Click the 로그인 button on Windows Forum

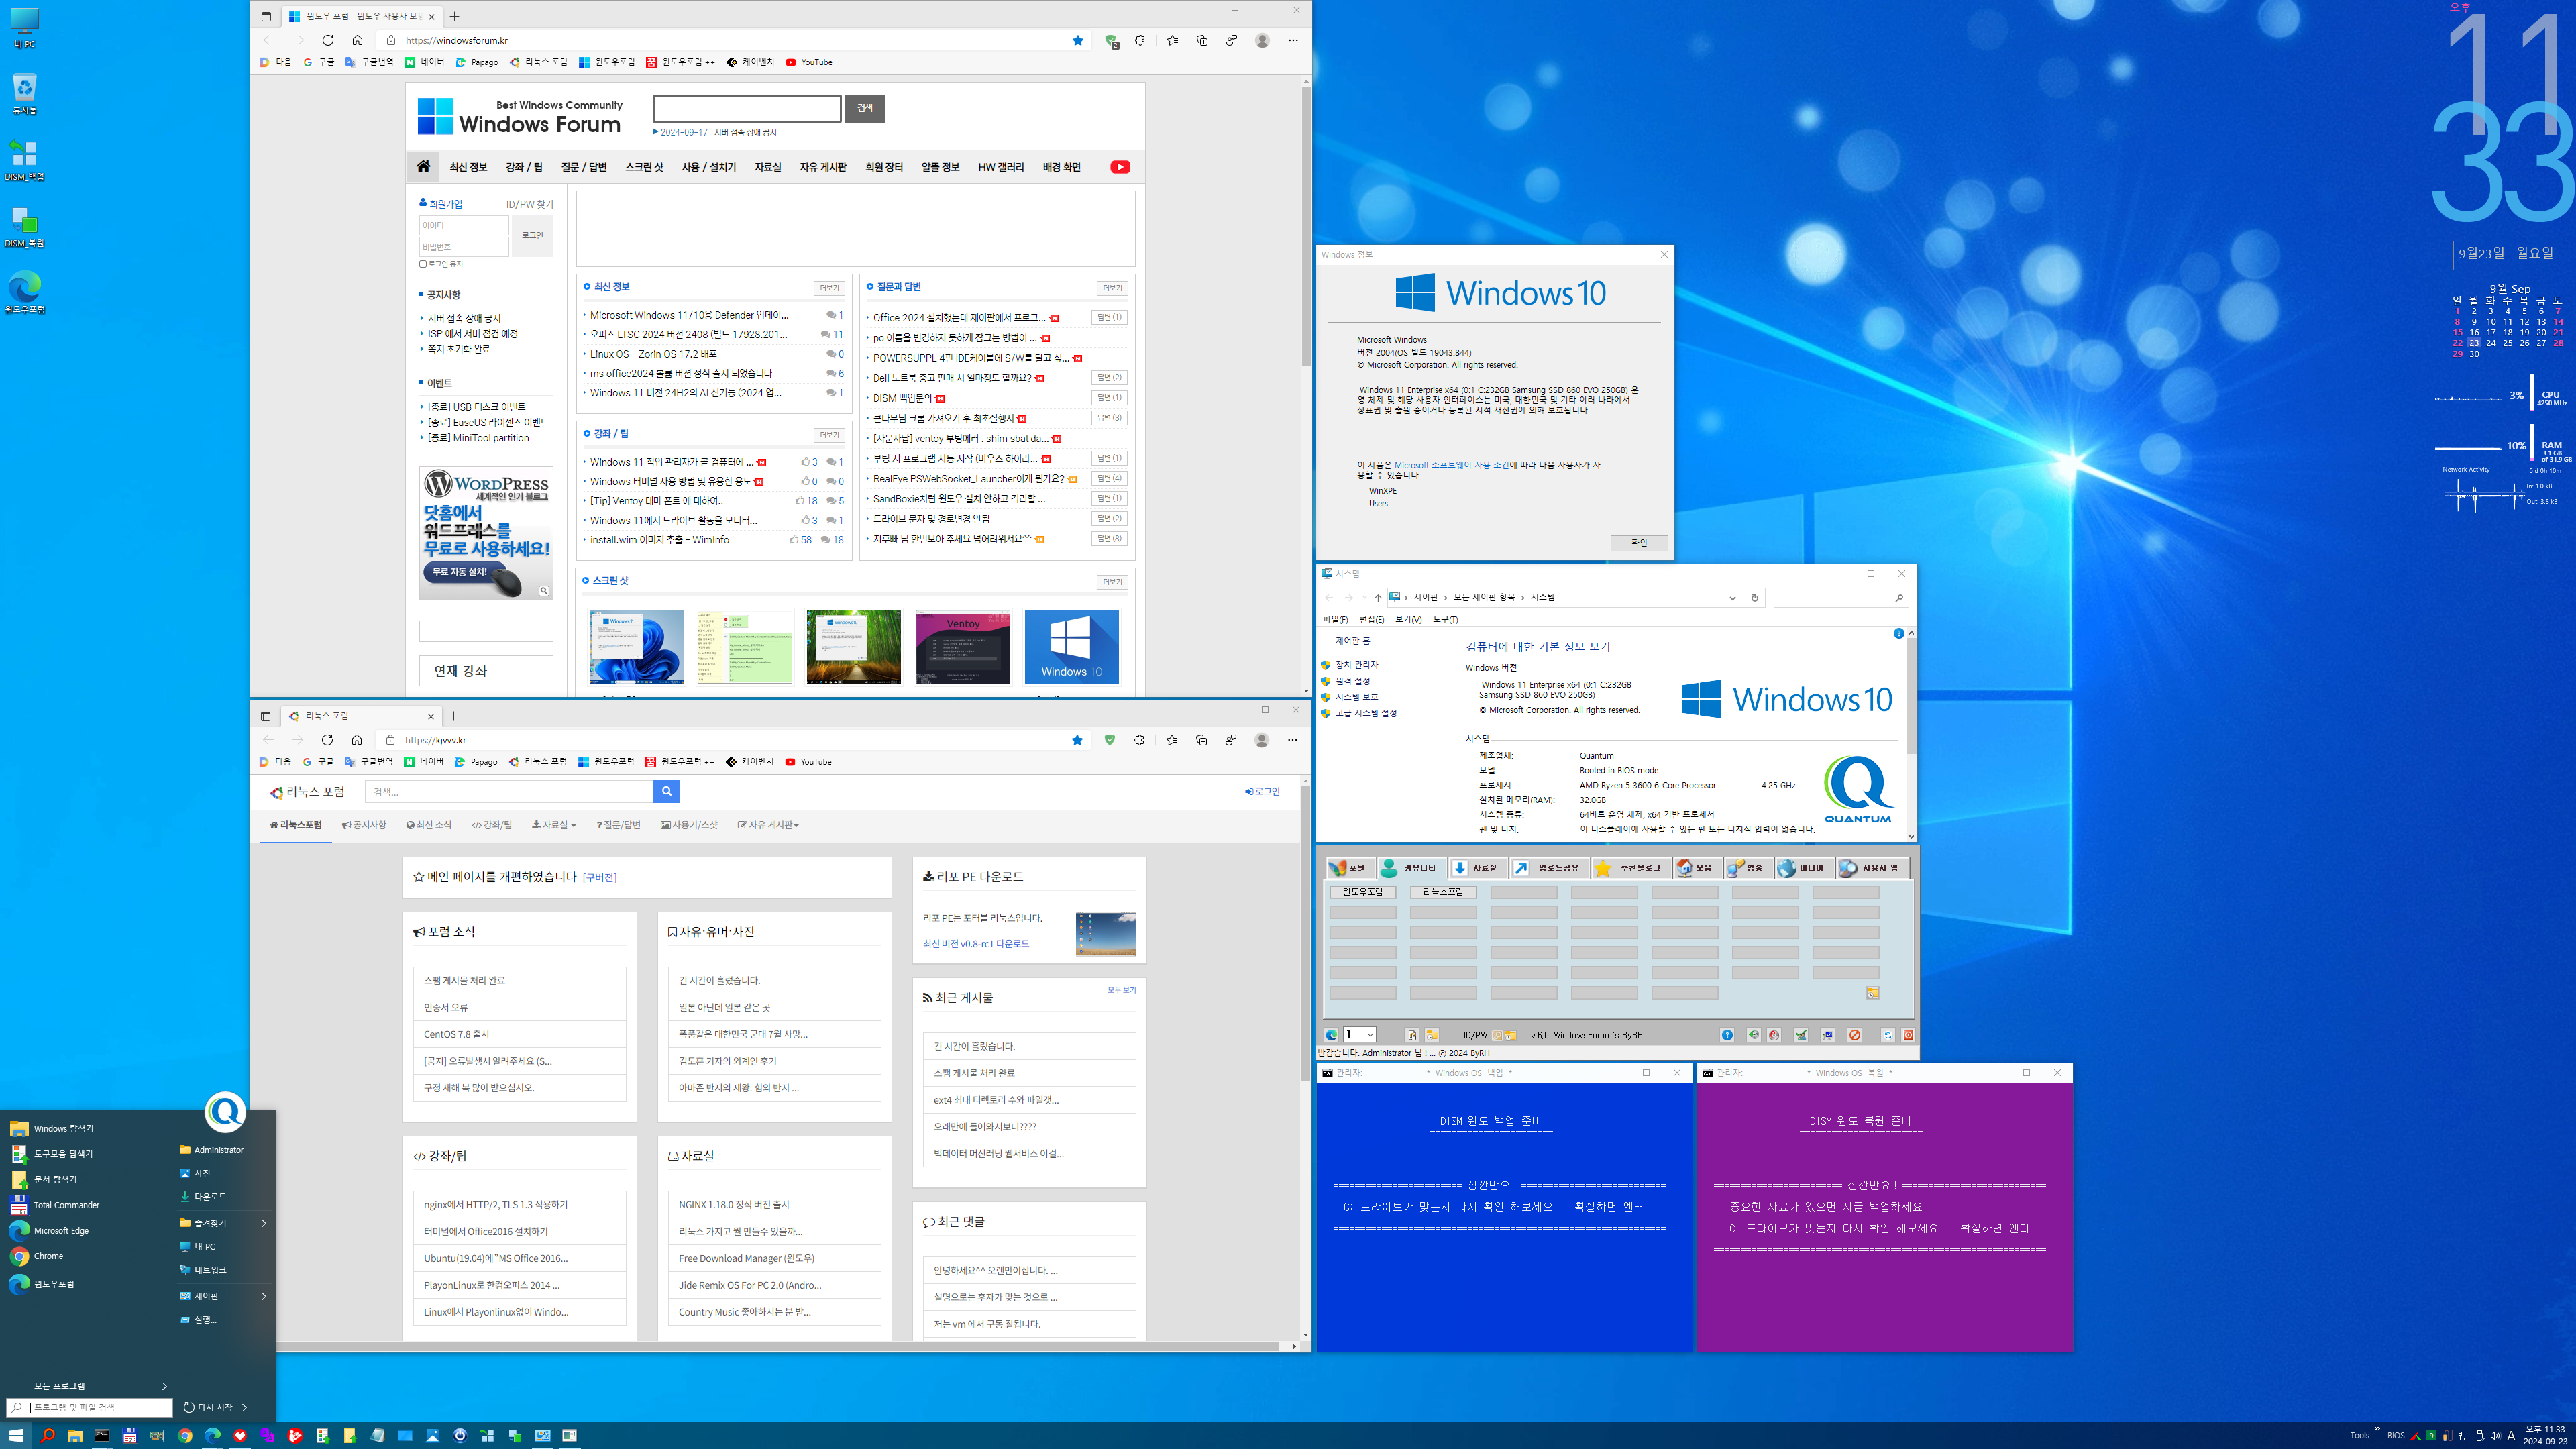pos(532,236)
